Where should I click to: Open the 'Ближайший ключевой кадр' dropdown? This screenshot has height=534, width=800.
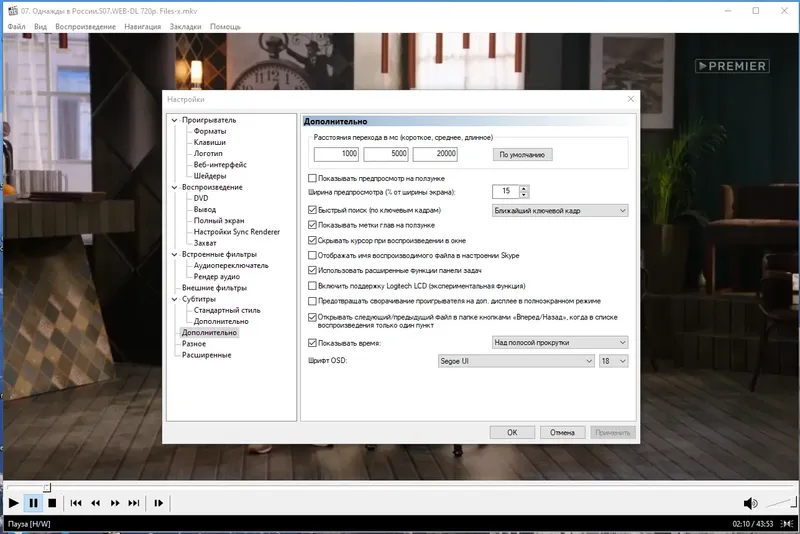560,211
